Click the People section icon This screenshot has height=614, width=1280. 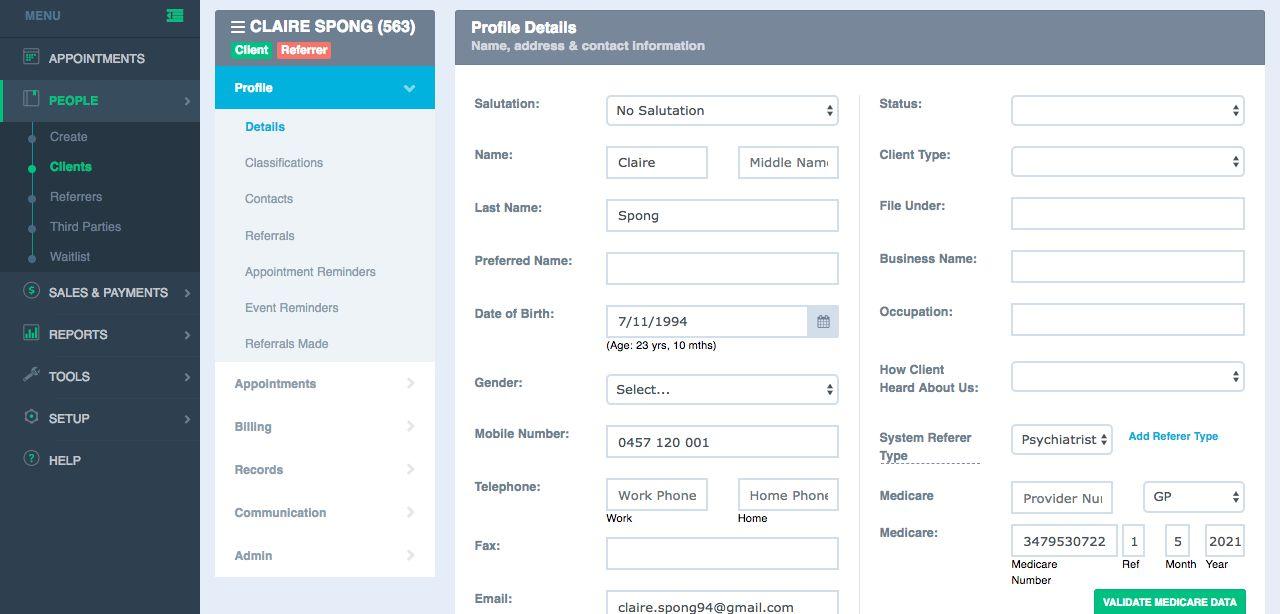pyautogui.click(x=31, y=99)
